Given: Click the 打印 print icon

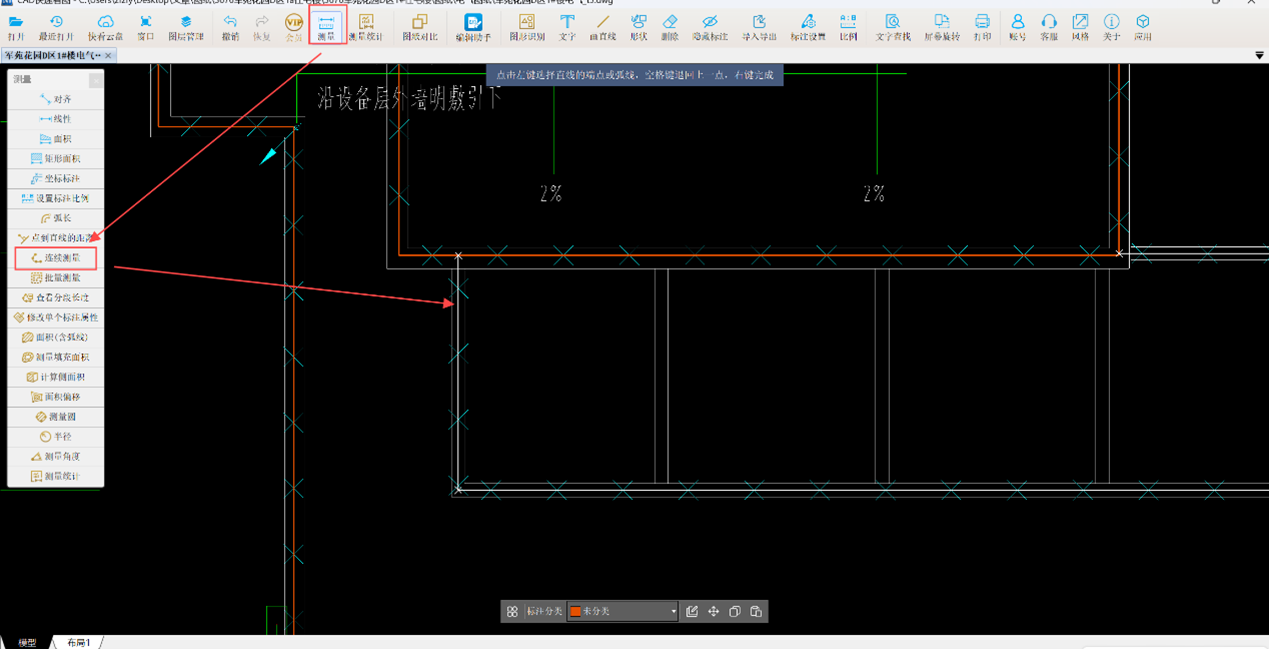Looking at the screenshot, I should [982, 27].
